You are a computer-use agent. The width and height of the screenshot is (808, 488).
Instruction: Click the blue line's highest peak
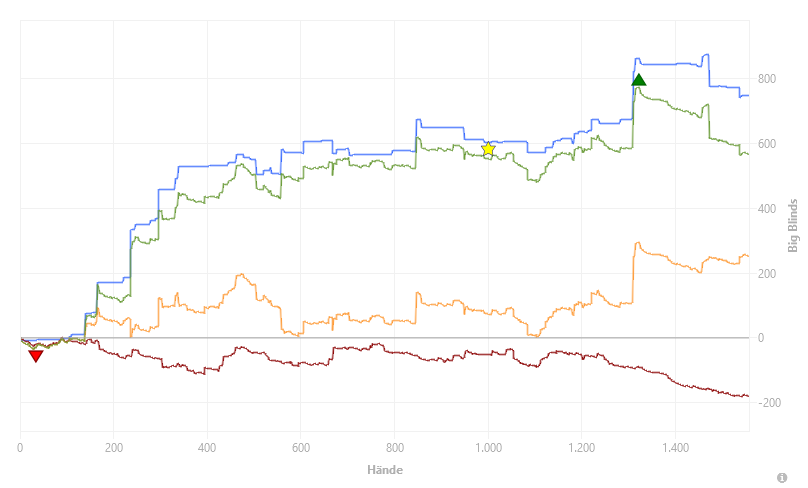[x=706, y=55]
